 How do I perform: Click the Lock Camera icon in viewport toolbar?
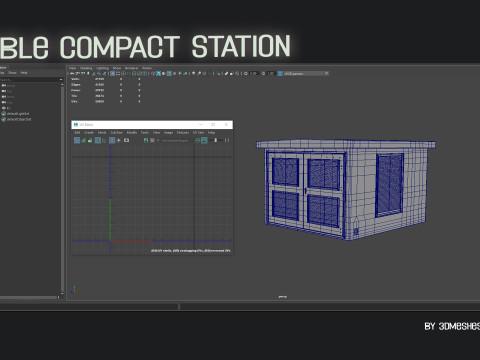click(77, 73)
